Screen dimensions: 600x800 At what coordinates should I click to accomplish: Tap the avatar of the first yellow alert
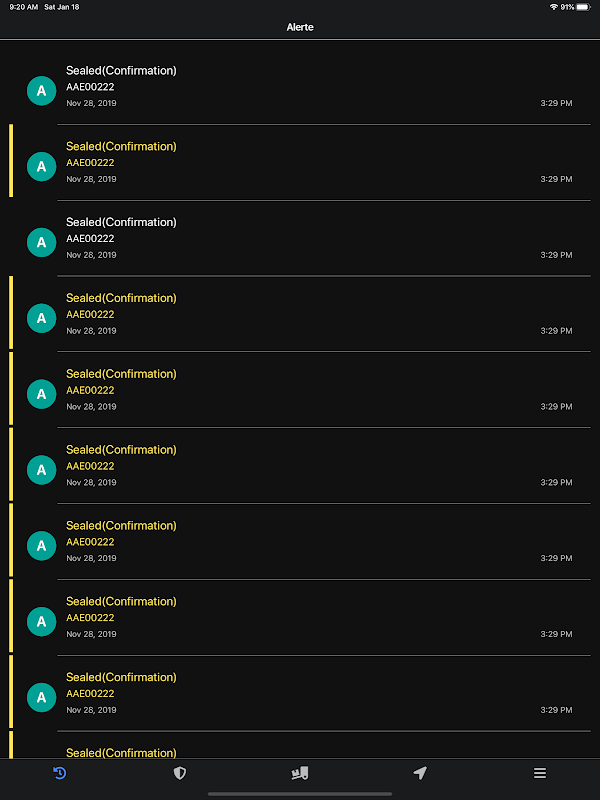pyautogui.click(x=41, y=166)
